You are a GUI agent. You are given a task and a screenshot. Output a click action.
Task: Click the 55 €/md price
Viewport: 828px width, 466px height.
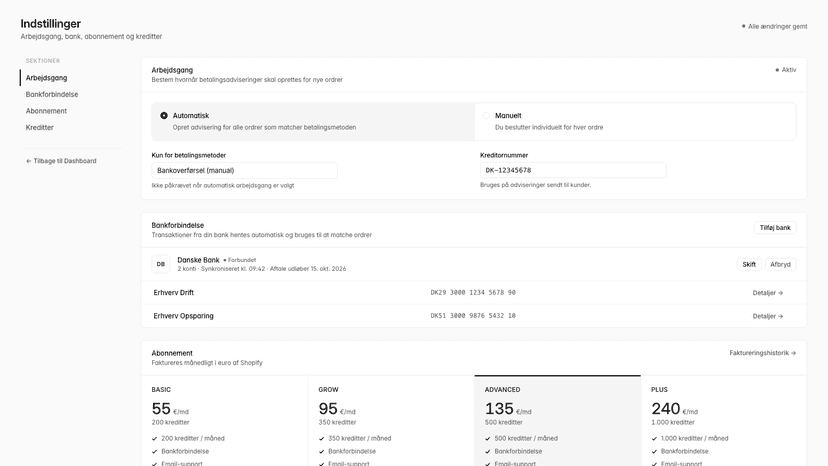[x=170, y=409]
